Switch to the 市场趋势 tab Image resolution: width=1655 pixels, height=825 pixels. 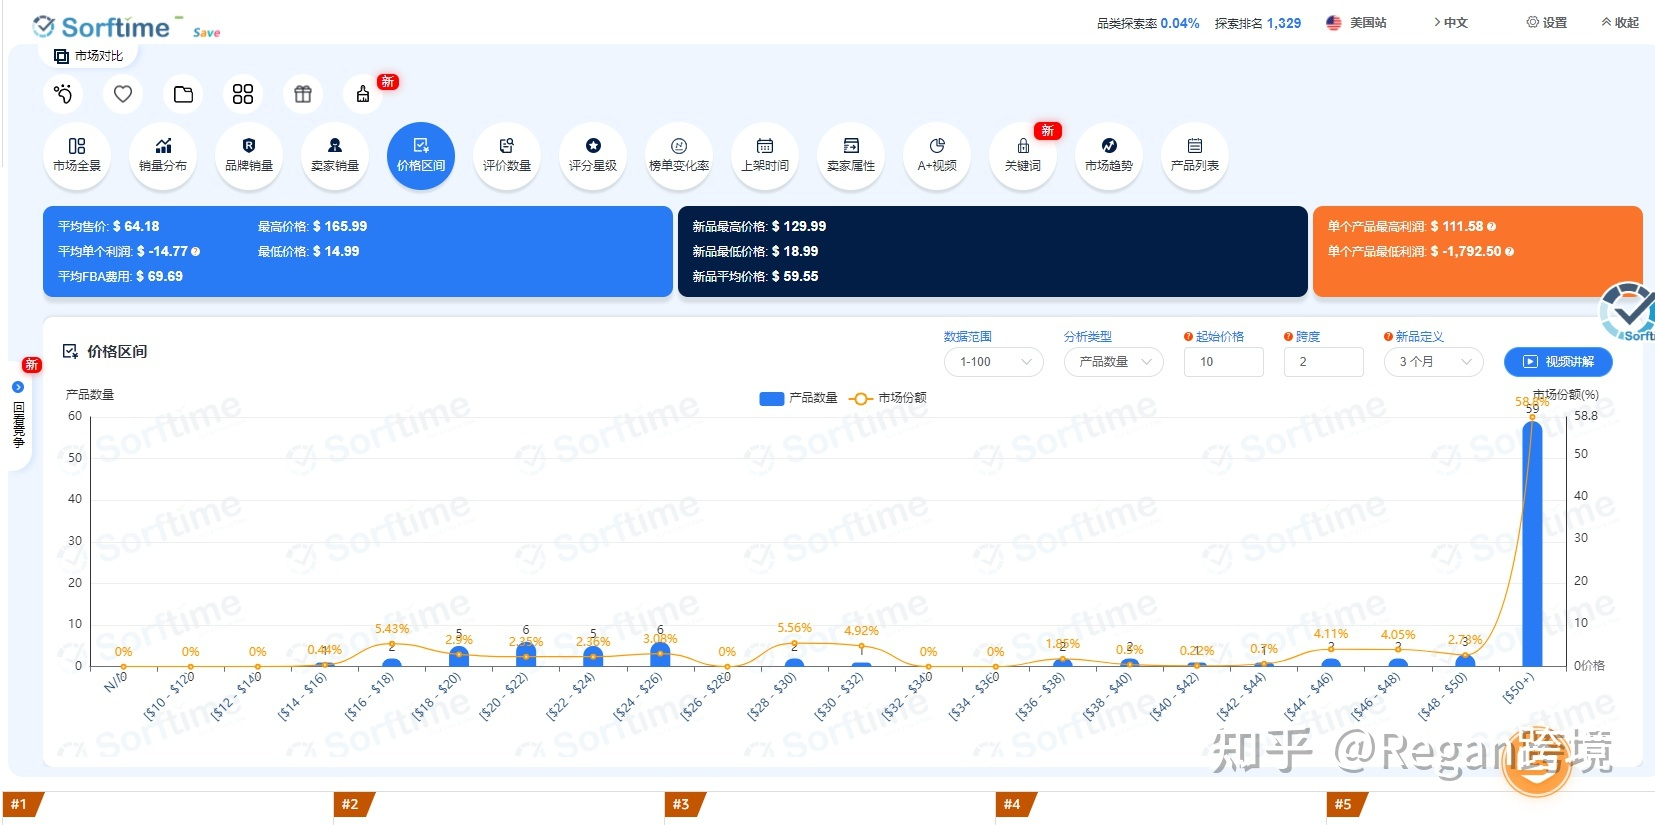[1109, 155]
